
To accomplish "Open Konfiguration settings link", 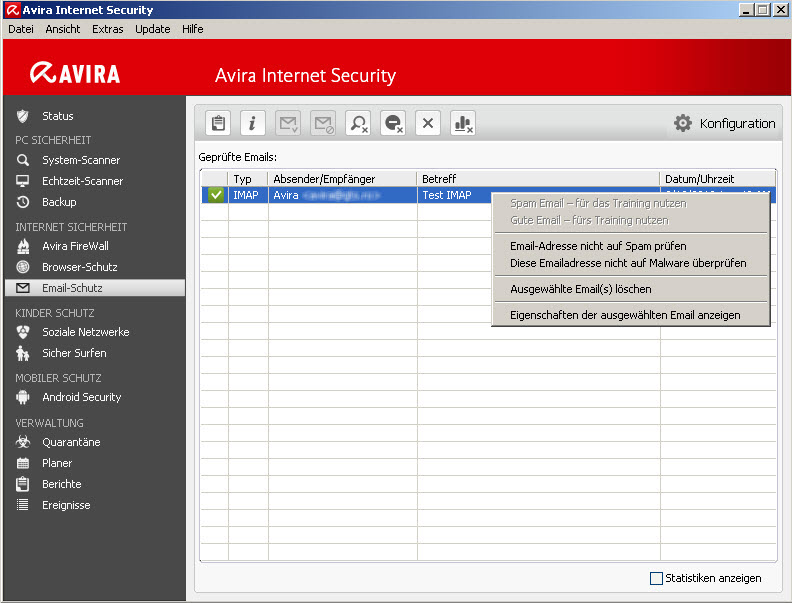I will coord(737,123).
